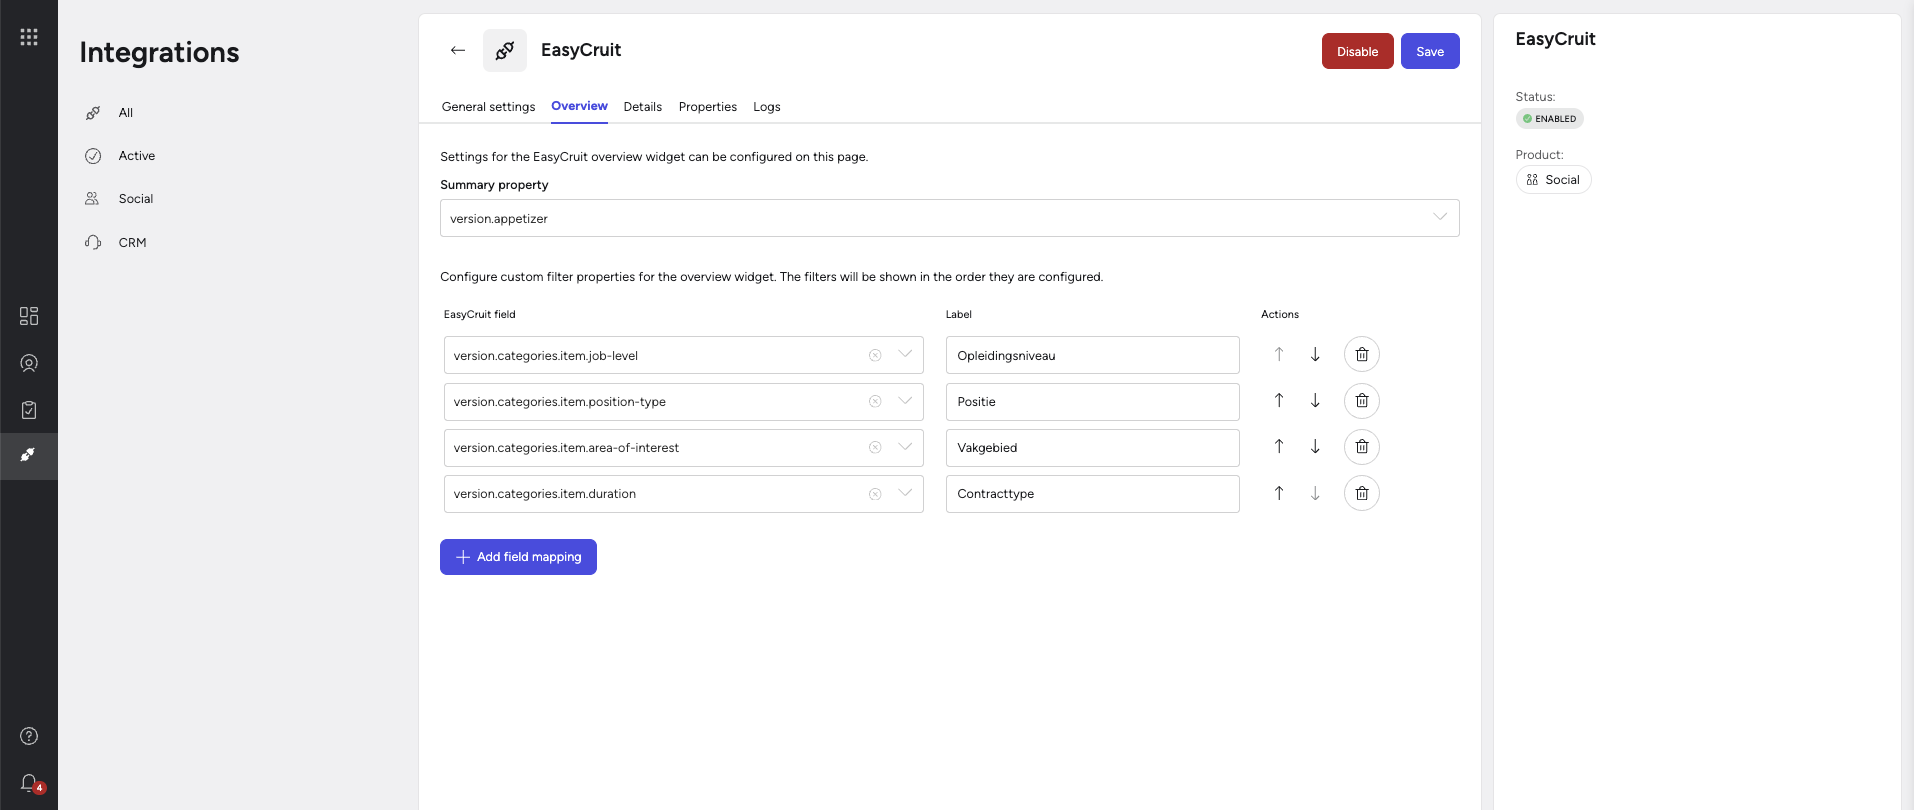Filter by Active integrations

coord(136,156)
